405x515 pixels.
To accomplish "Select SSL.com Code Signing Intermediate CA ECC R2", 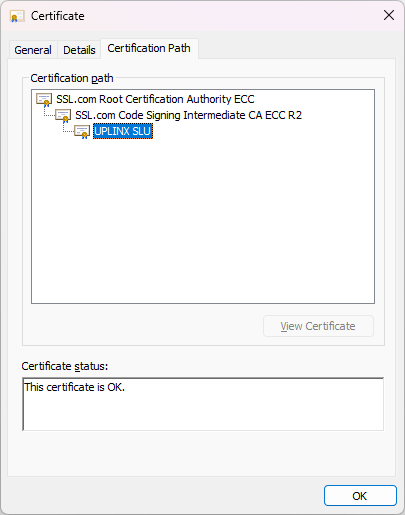I will point(188,115).
